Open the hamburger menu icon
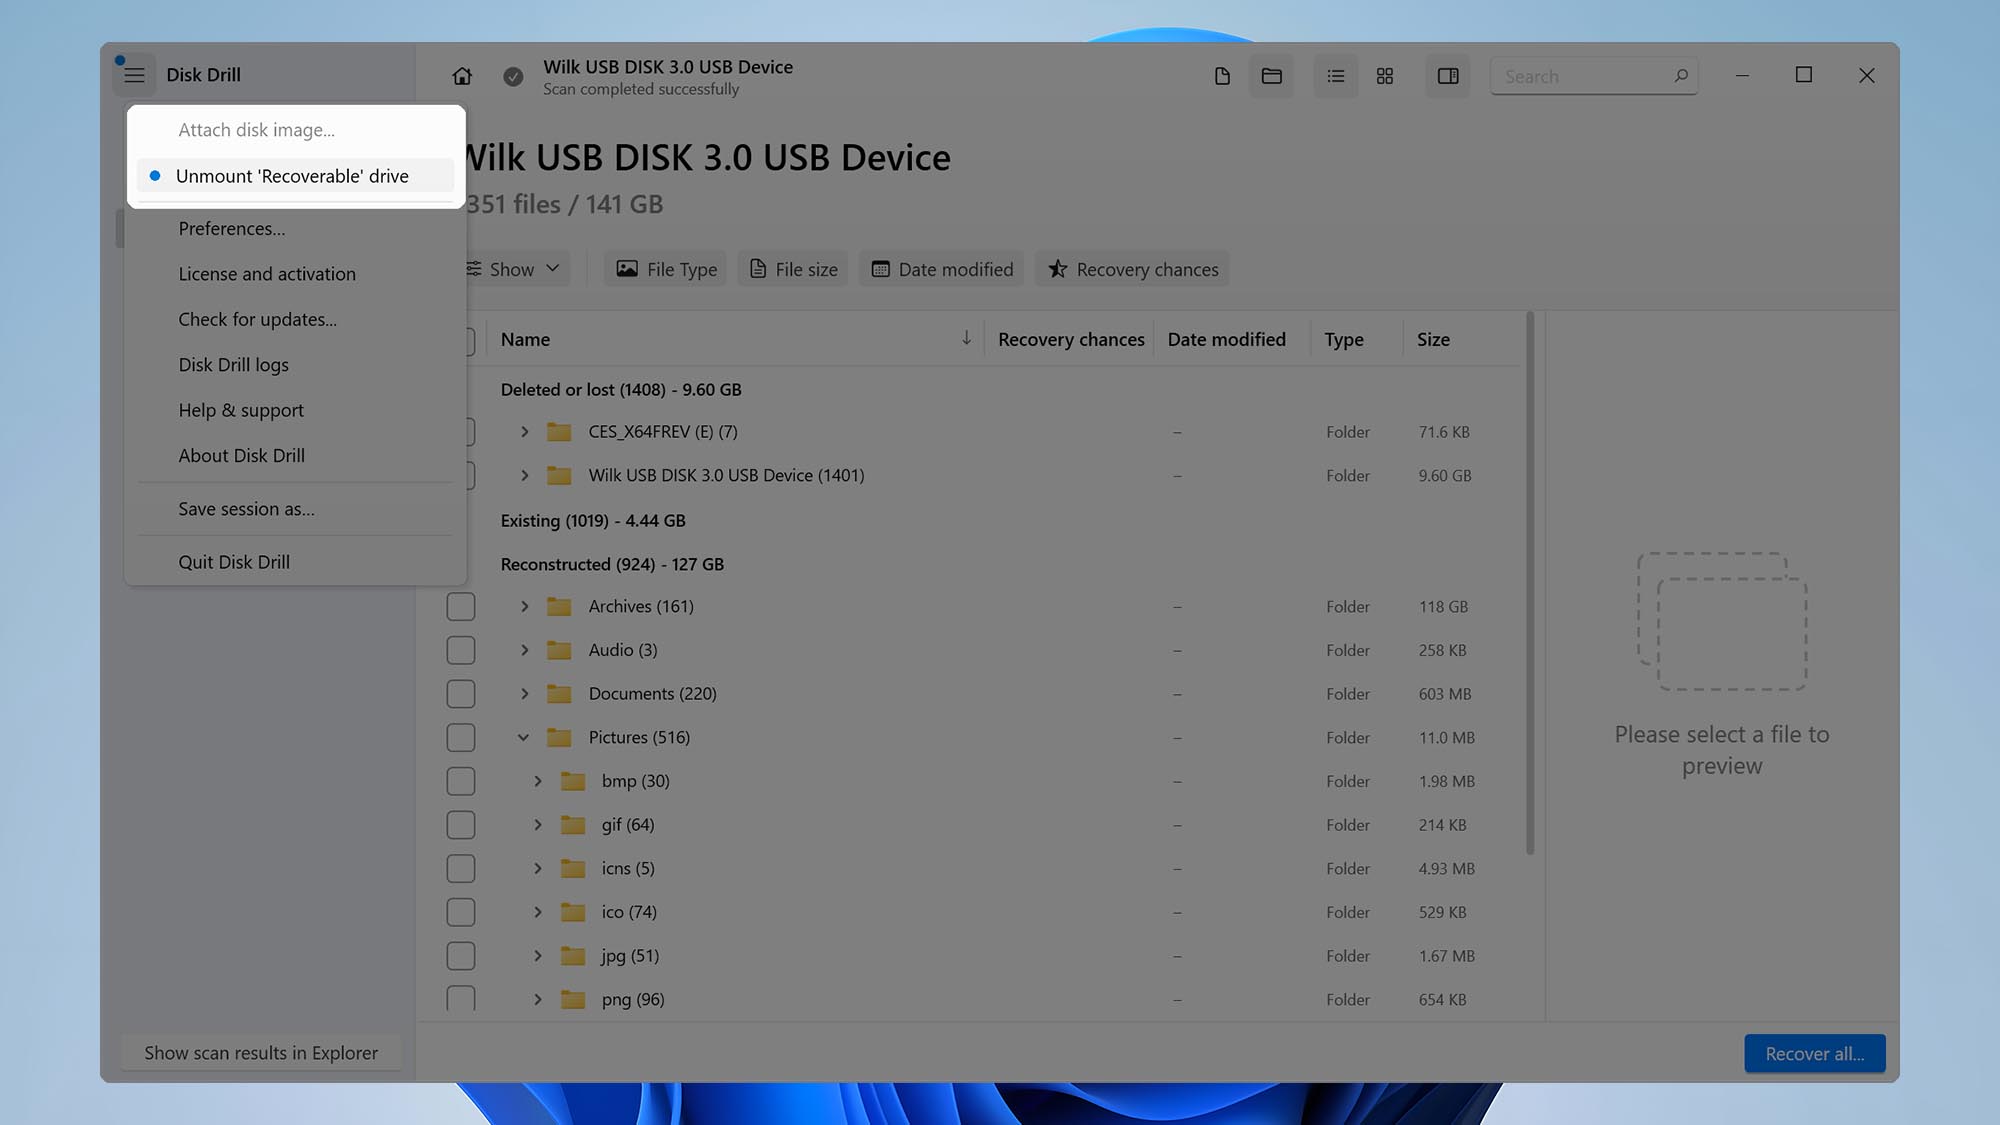This screenshot has height=1125, width=2000. pos(134,74)
